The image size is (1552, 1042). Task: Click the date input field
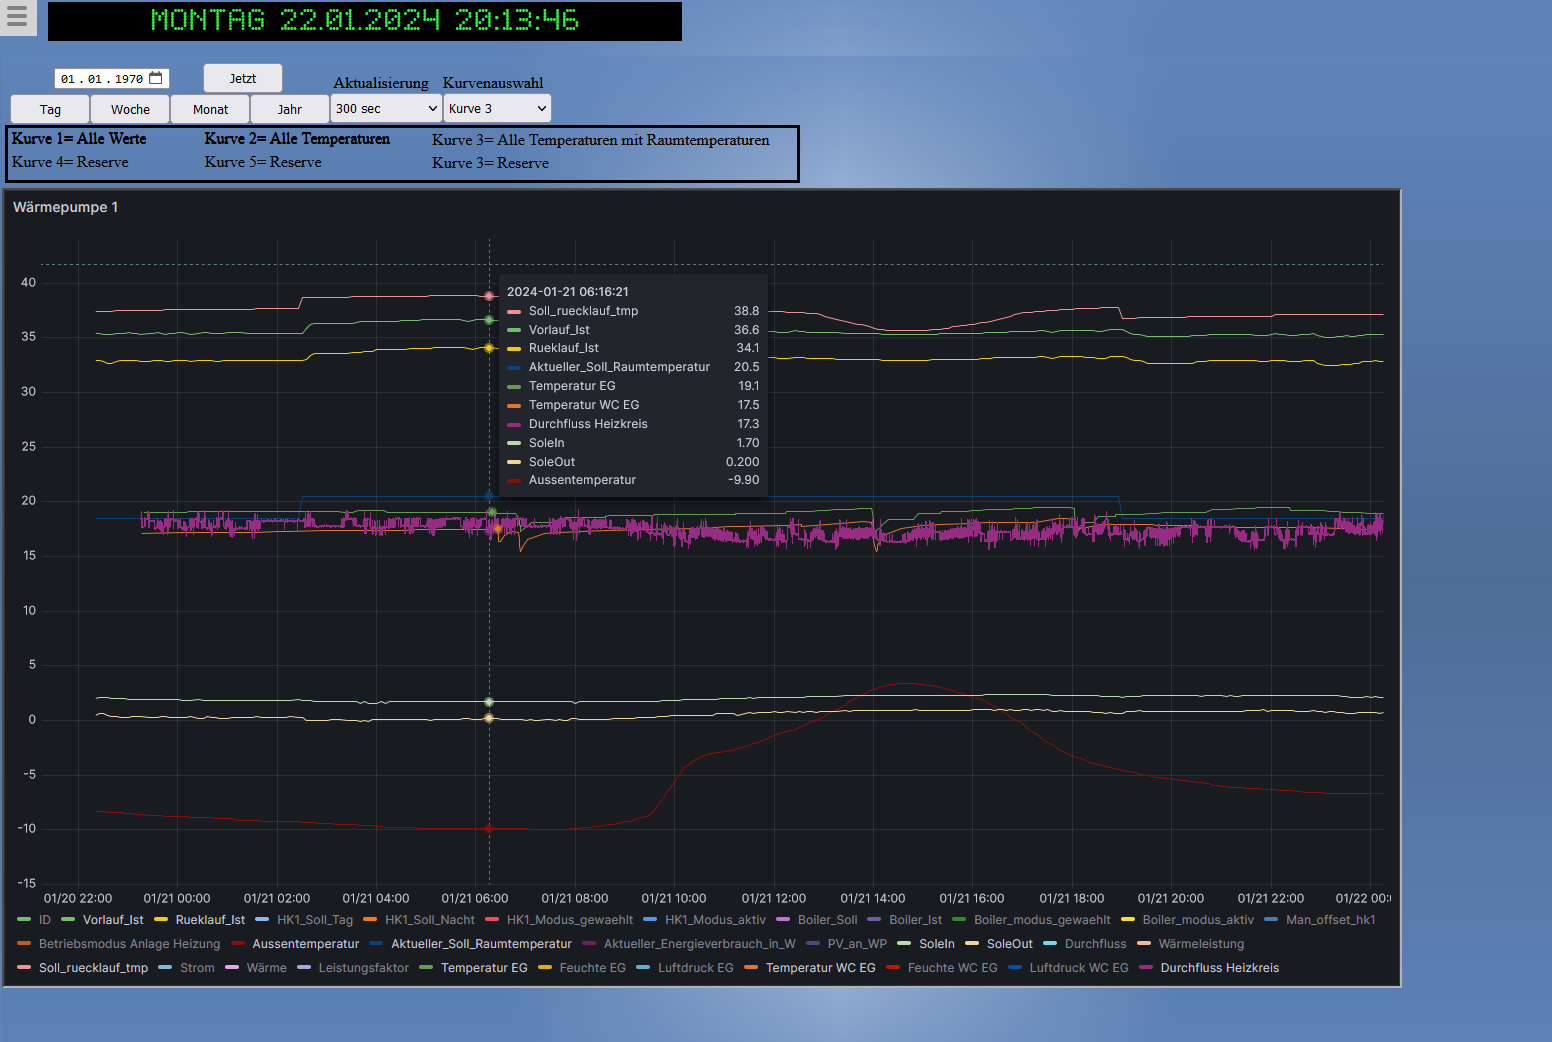tap(101, 79)
